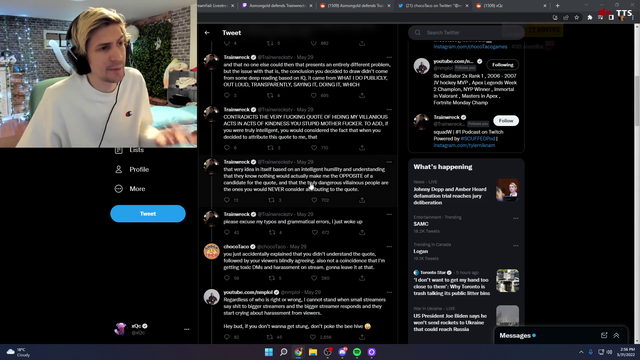Expand the system tray hidden icons chevron
The width and height of the screenshot is (640, 360).
point(581,352)
